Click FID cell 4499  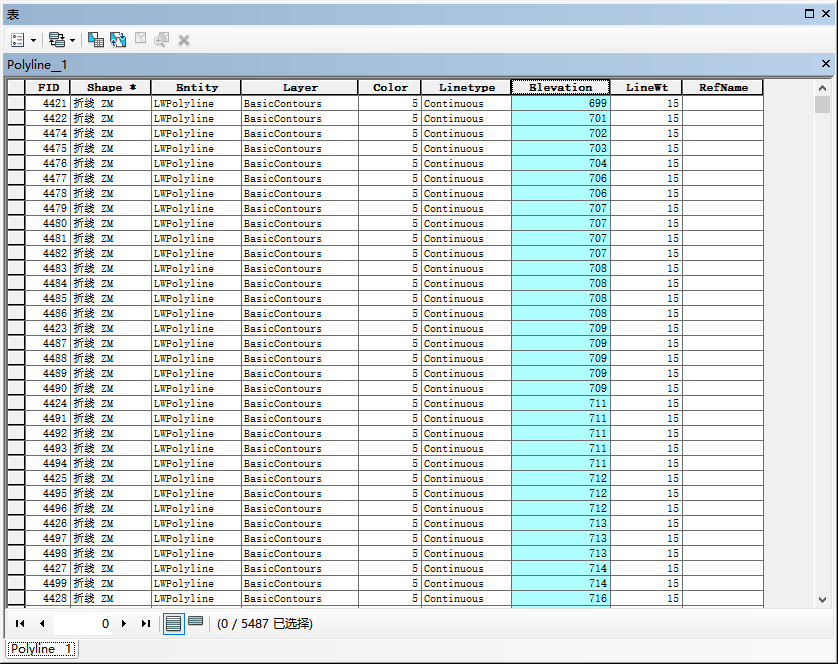[x=48, y=583]
